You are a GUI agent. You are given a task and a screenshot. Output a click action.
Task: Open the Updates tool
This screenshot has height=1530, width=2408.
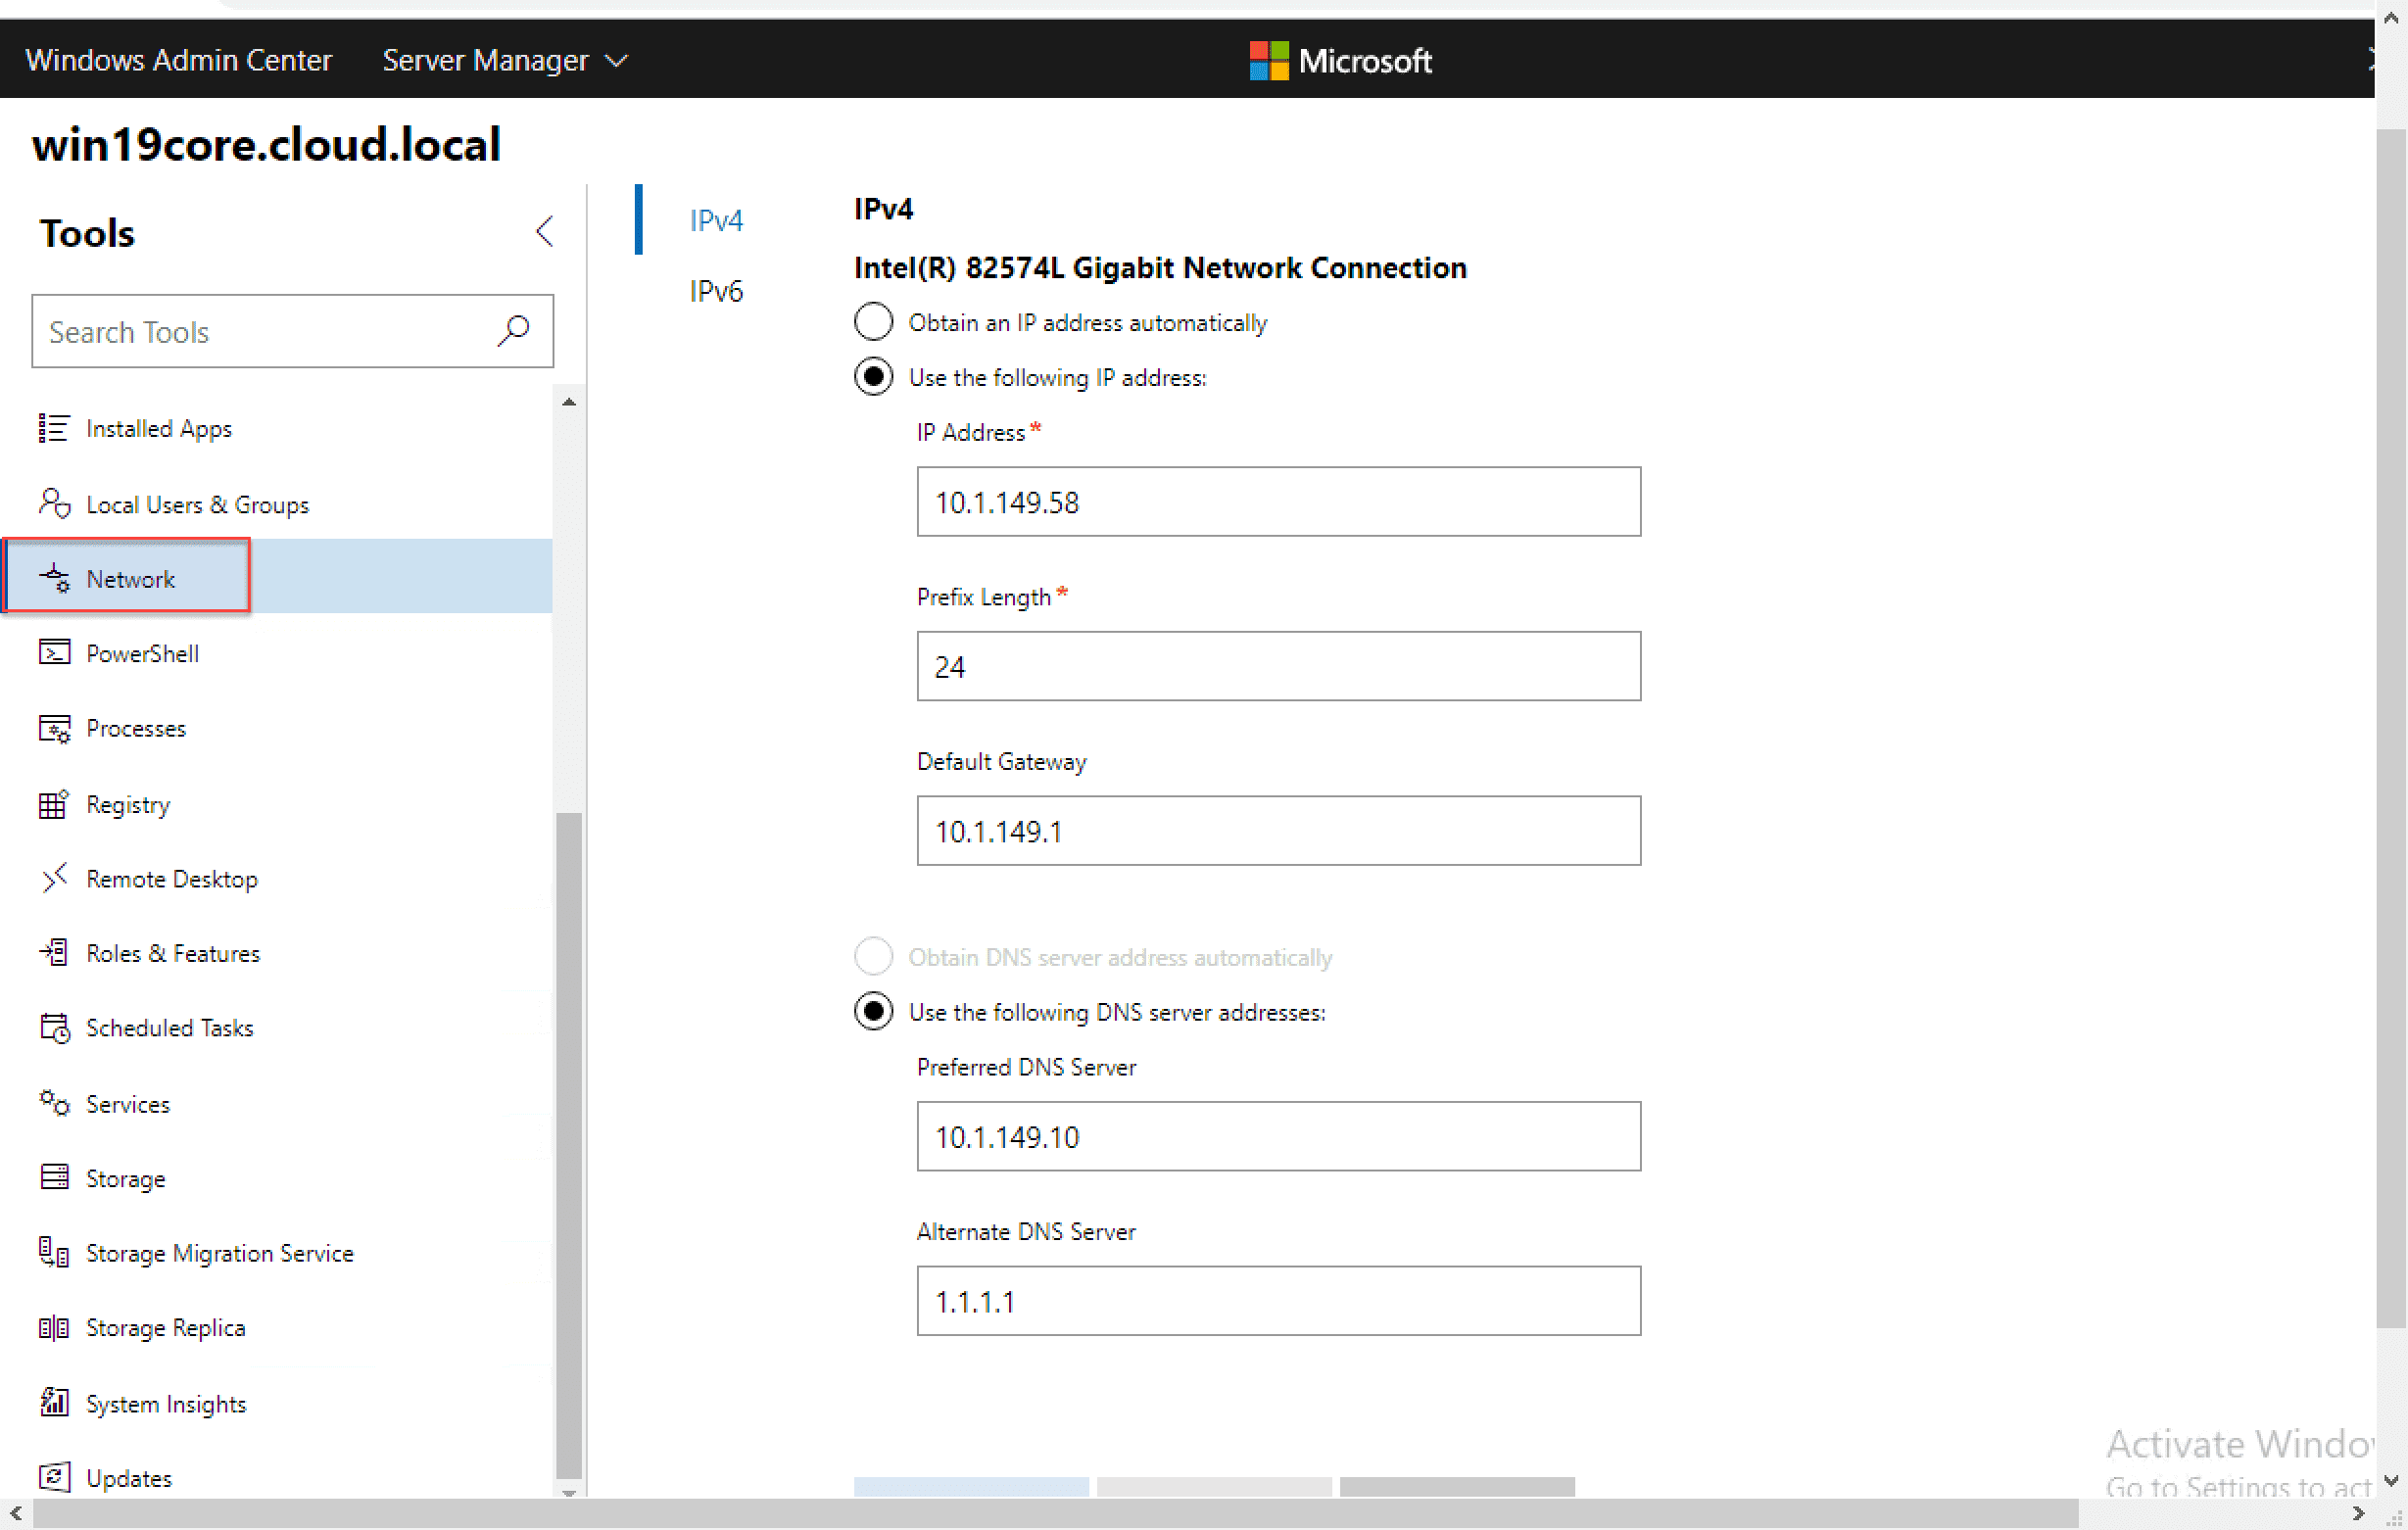[x=128, y=1478]
